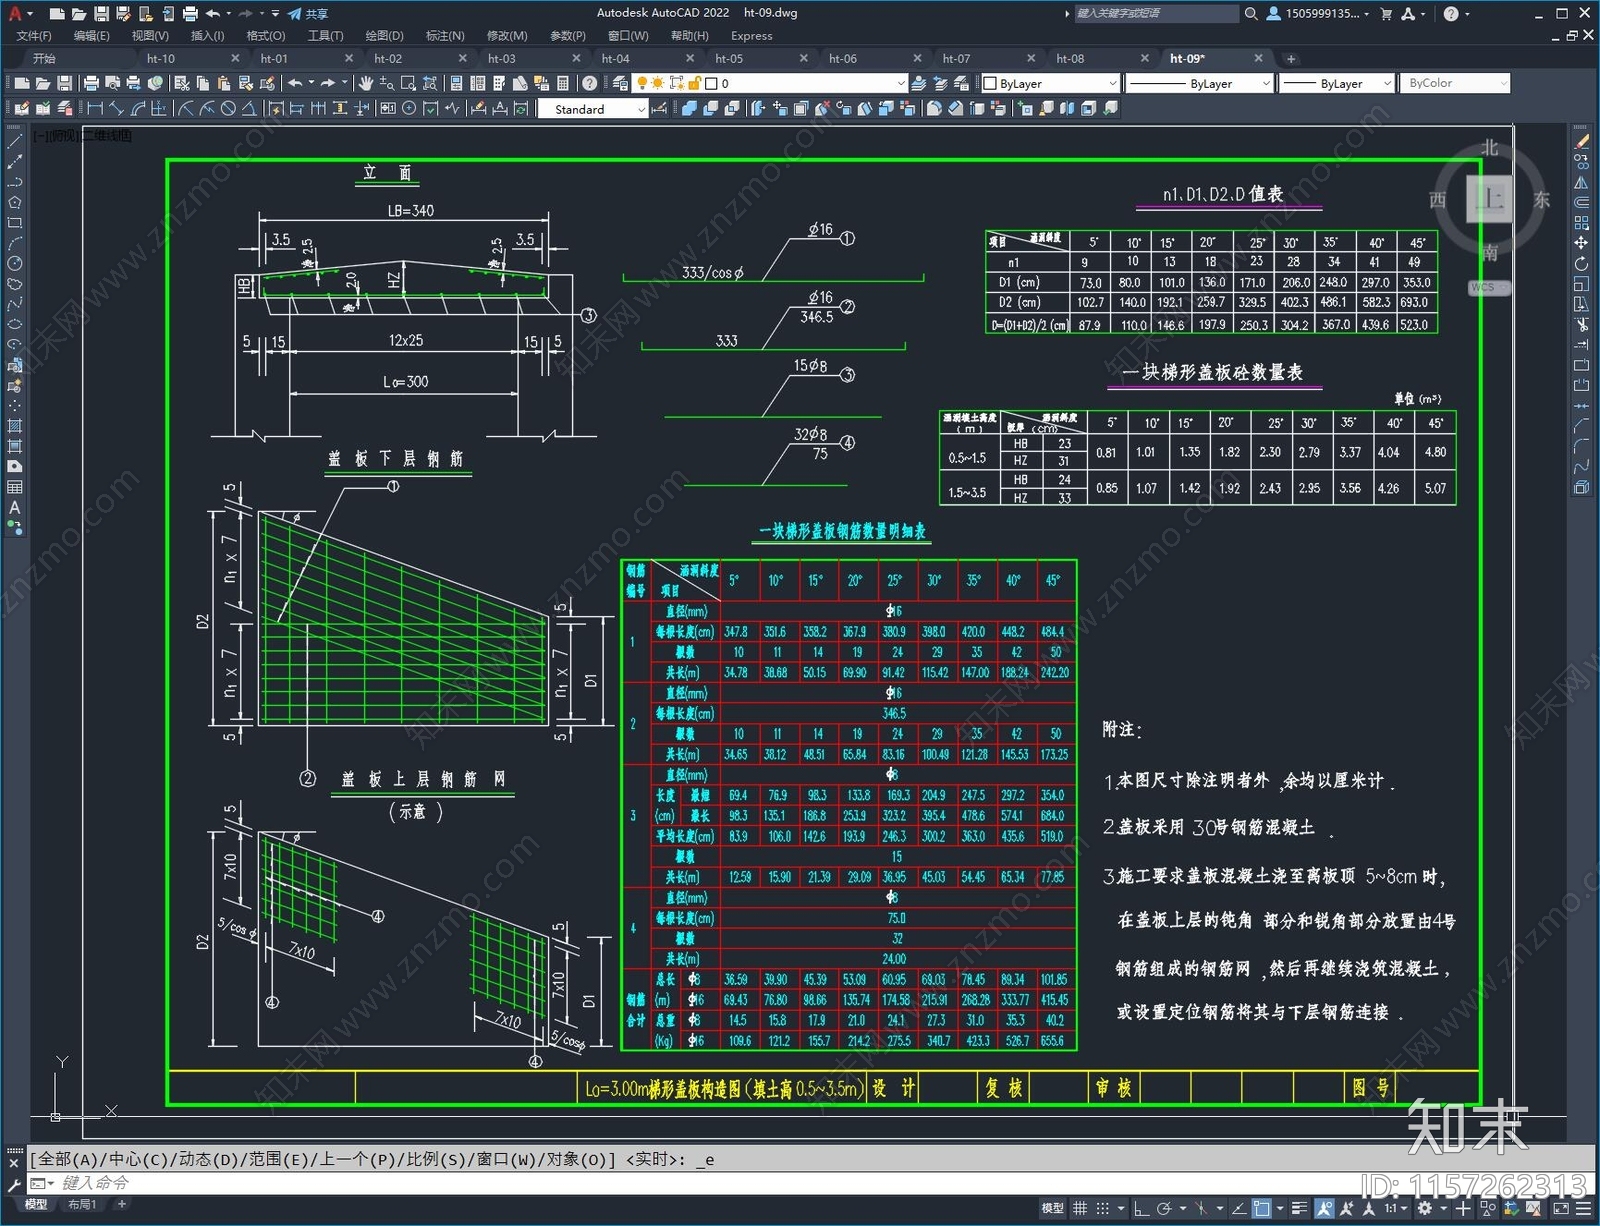
Task: Open the 标注(N) menu
Action: tap(445, 36)
